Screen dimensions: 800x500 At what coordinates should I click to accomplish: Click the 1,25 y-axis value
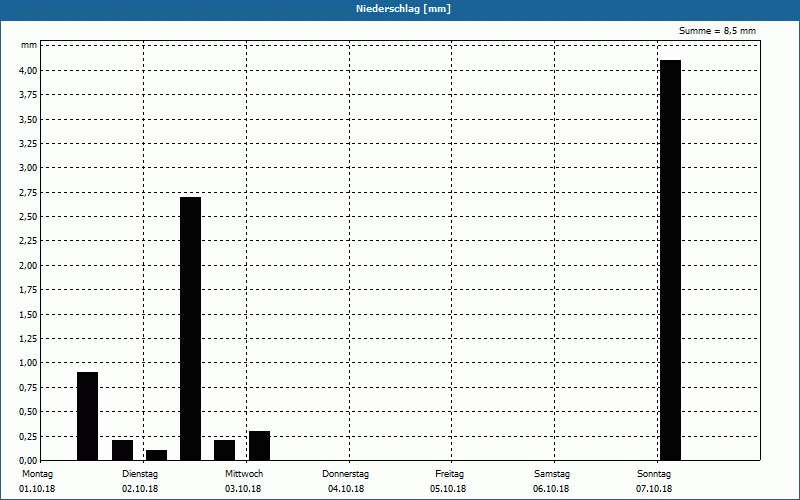point(28,339)
